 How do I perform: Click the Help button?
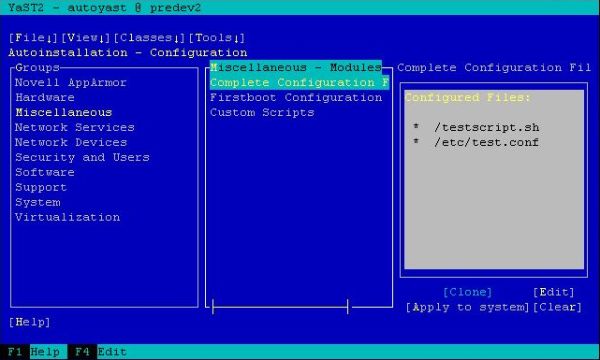(x=29, y=322)
